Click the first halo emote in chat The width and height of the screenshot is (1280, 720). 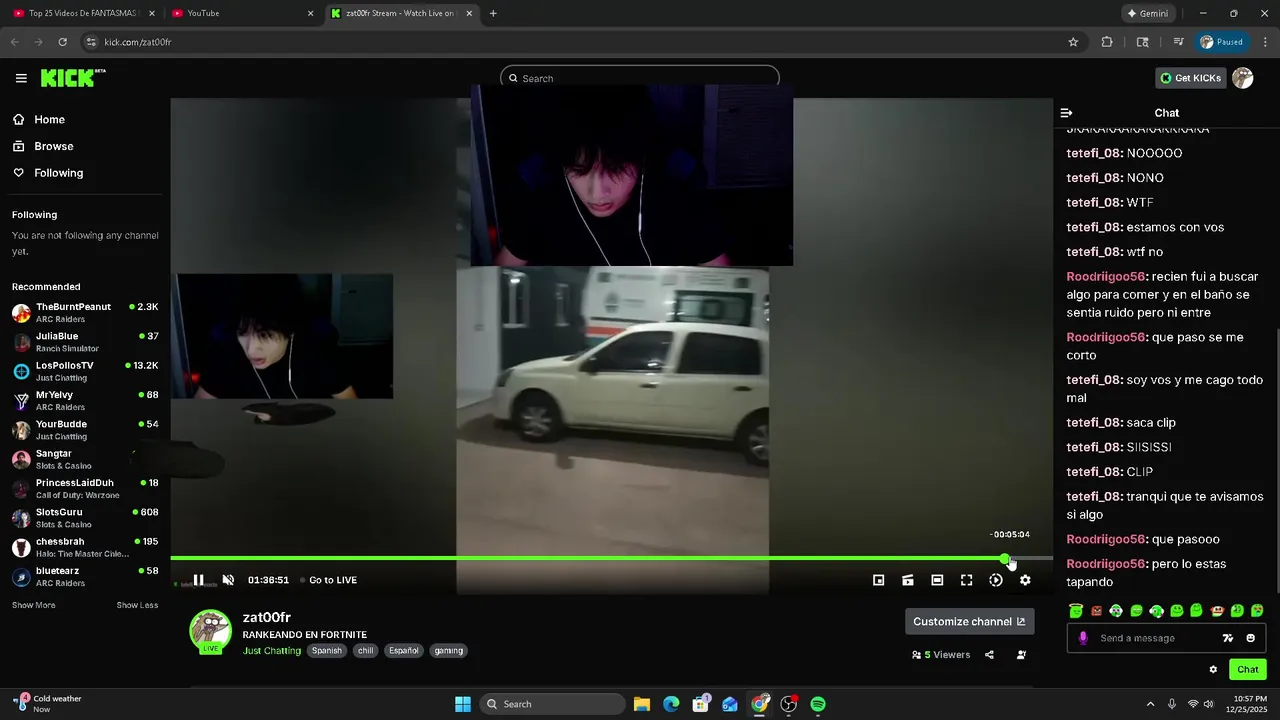[1076, 611]
